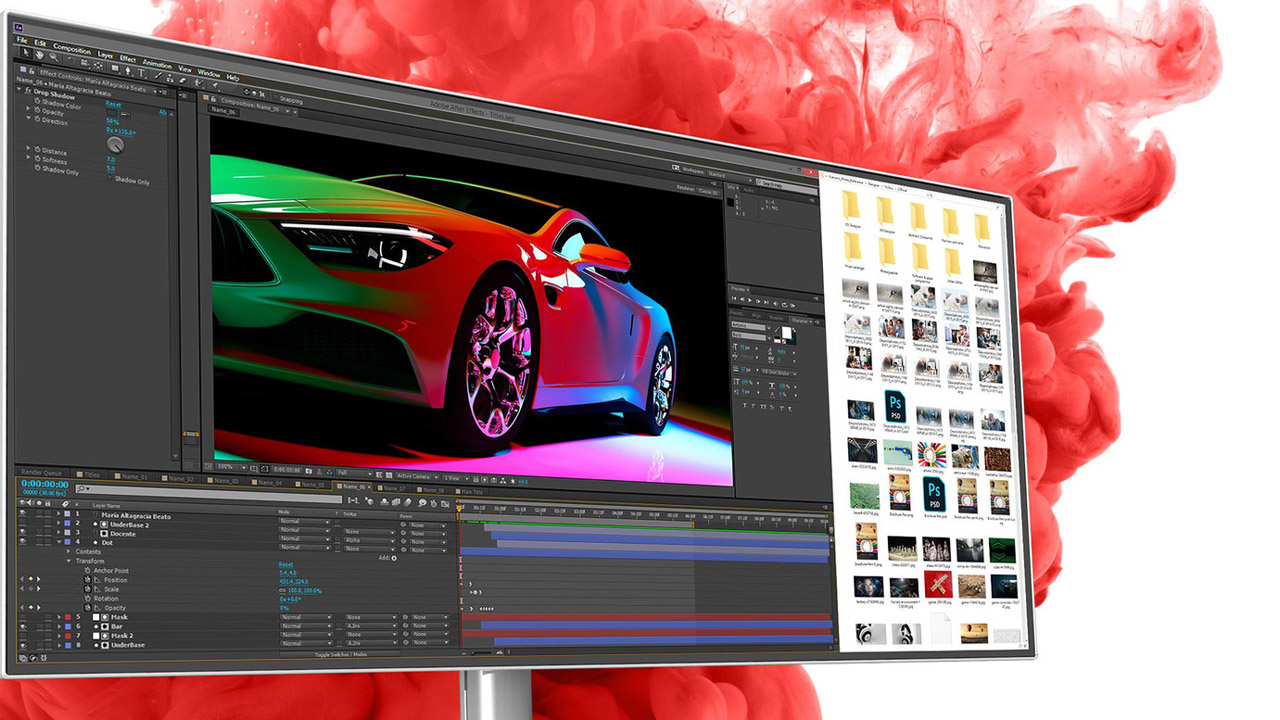Expand the Opacity property in Effect Controls
Image resolution: width=1280 pixels, height=720 pixels.
[x=28, y=108]
